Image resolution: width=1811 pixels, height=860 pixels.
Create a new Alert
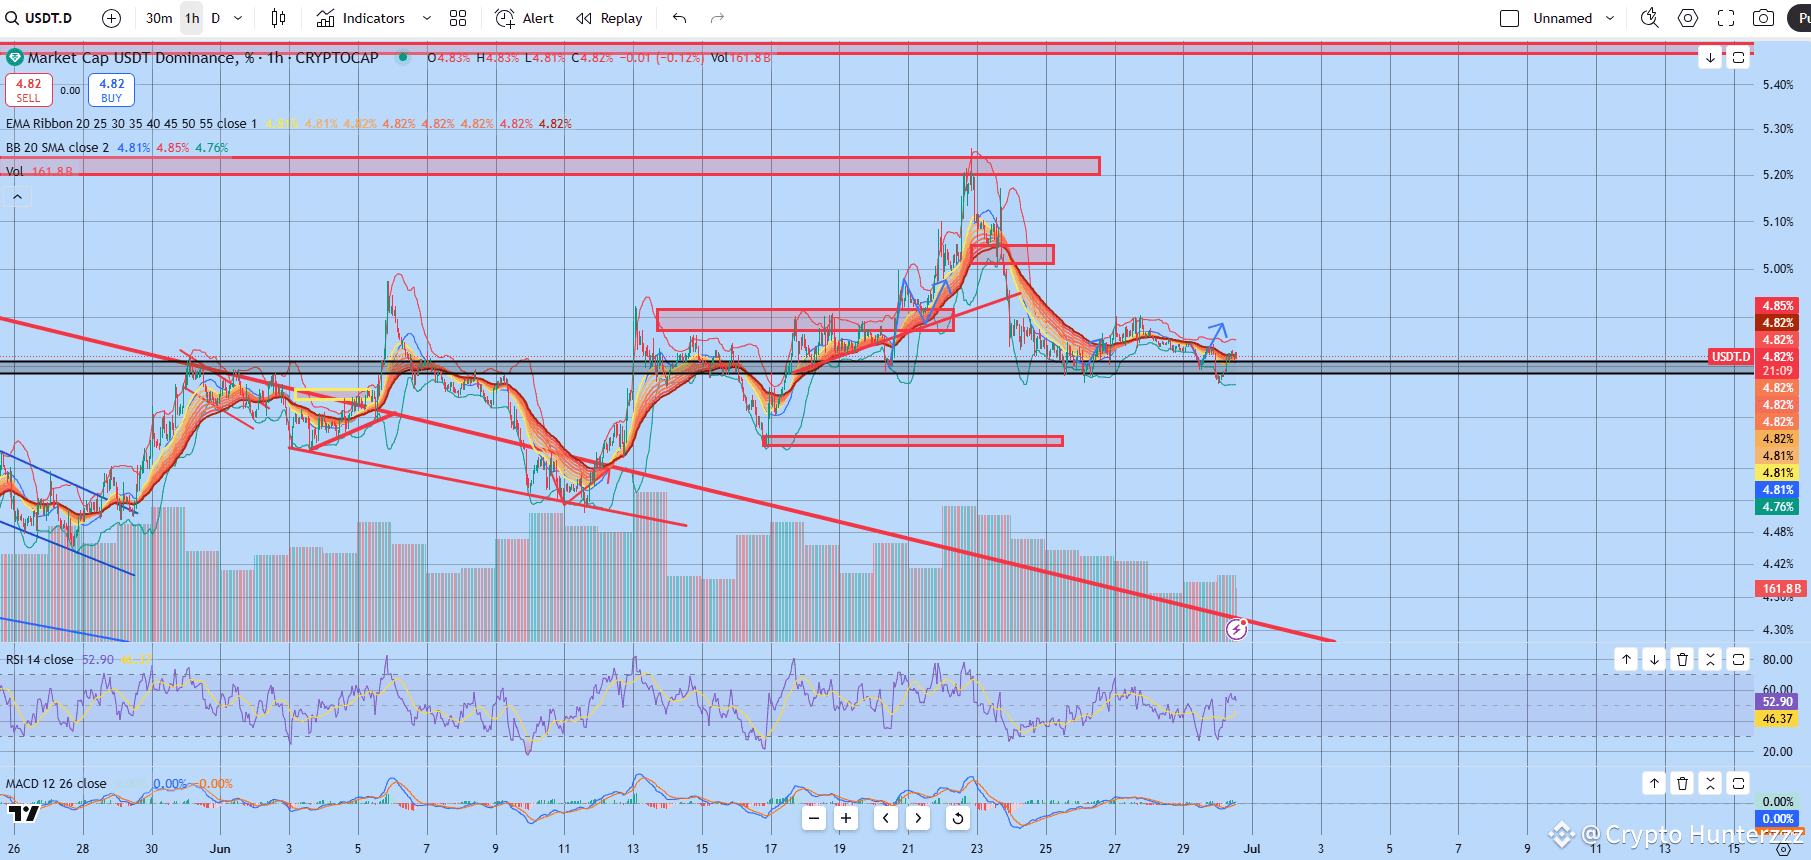point(525,18)
